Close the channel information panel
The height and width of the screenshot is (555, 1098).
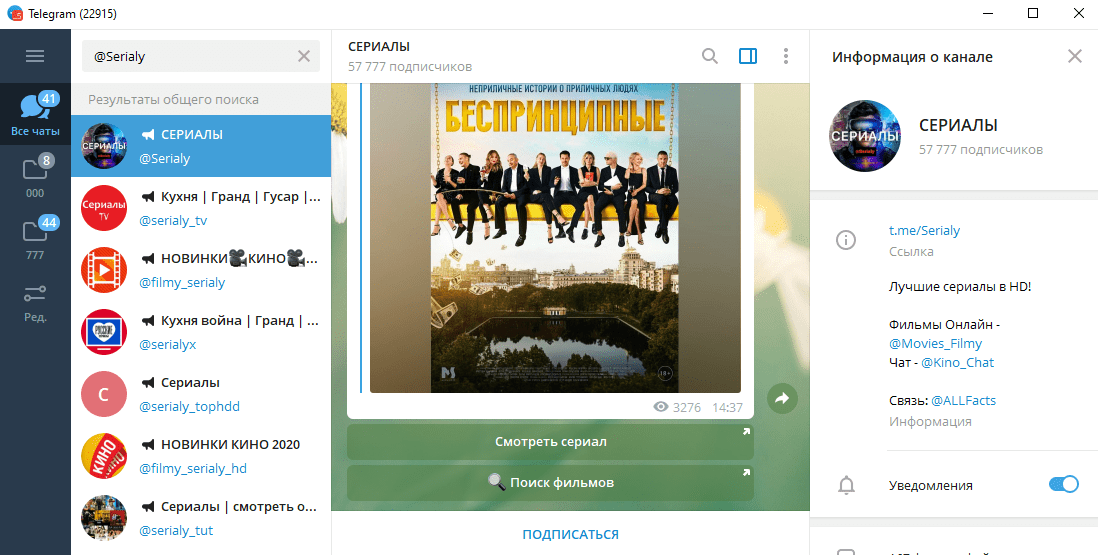1075,56
